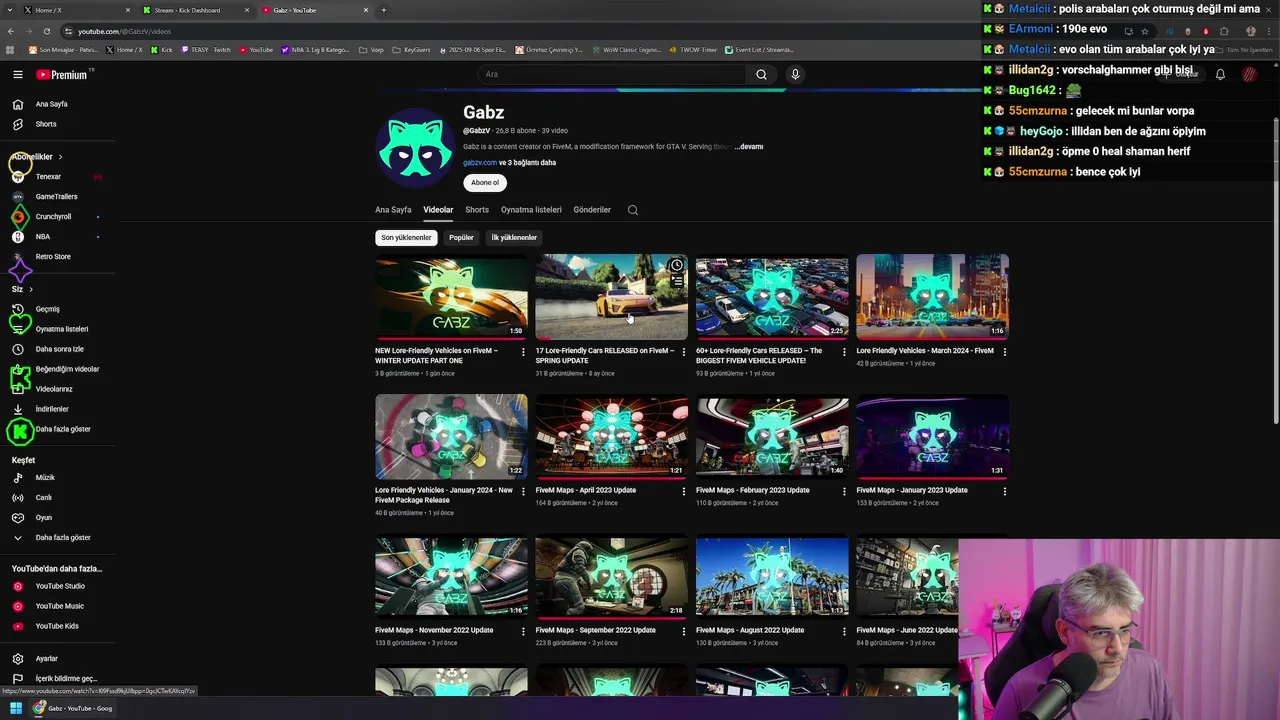This screenshot has height=720, width=1280.
Task: Open options menu for WINTER UPDATE PART ONE video
Action: [x=523, y=352]
